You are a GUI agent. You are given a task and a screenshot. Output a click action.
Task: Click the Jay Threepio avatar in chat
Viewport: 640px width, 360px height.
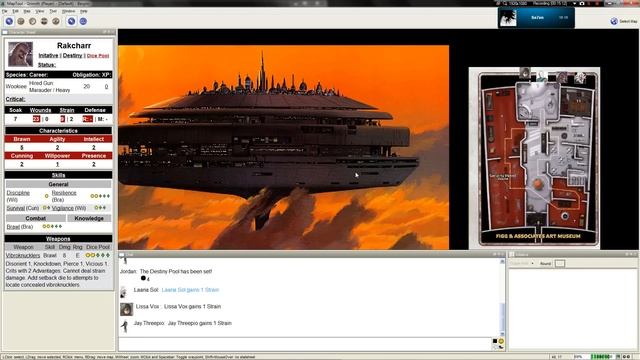click(125, 326)
